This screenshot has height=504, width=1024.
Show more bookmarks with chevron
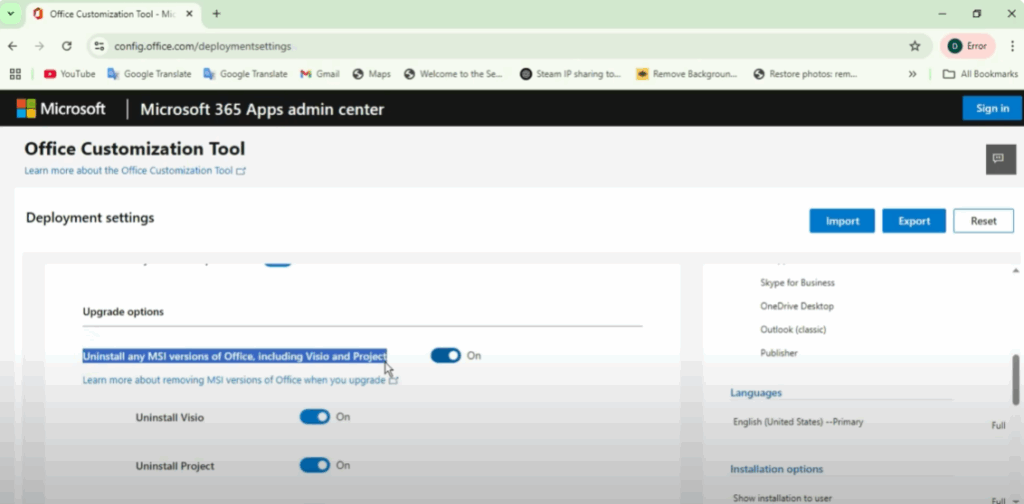coord(912,74)
